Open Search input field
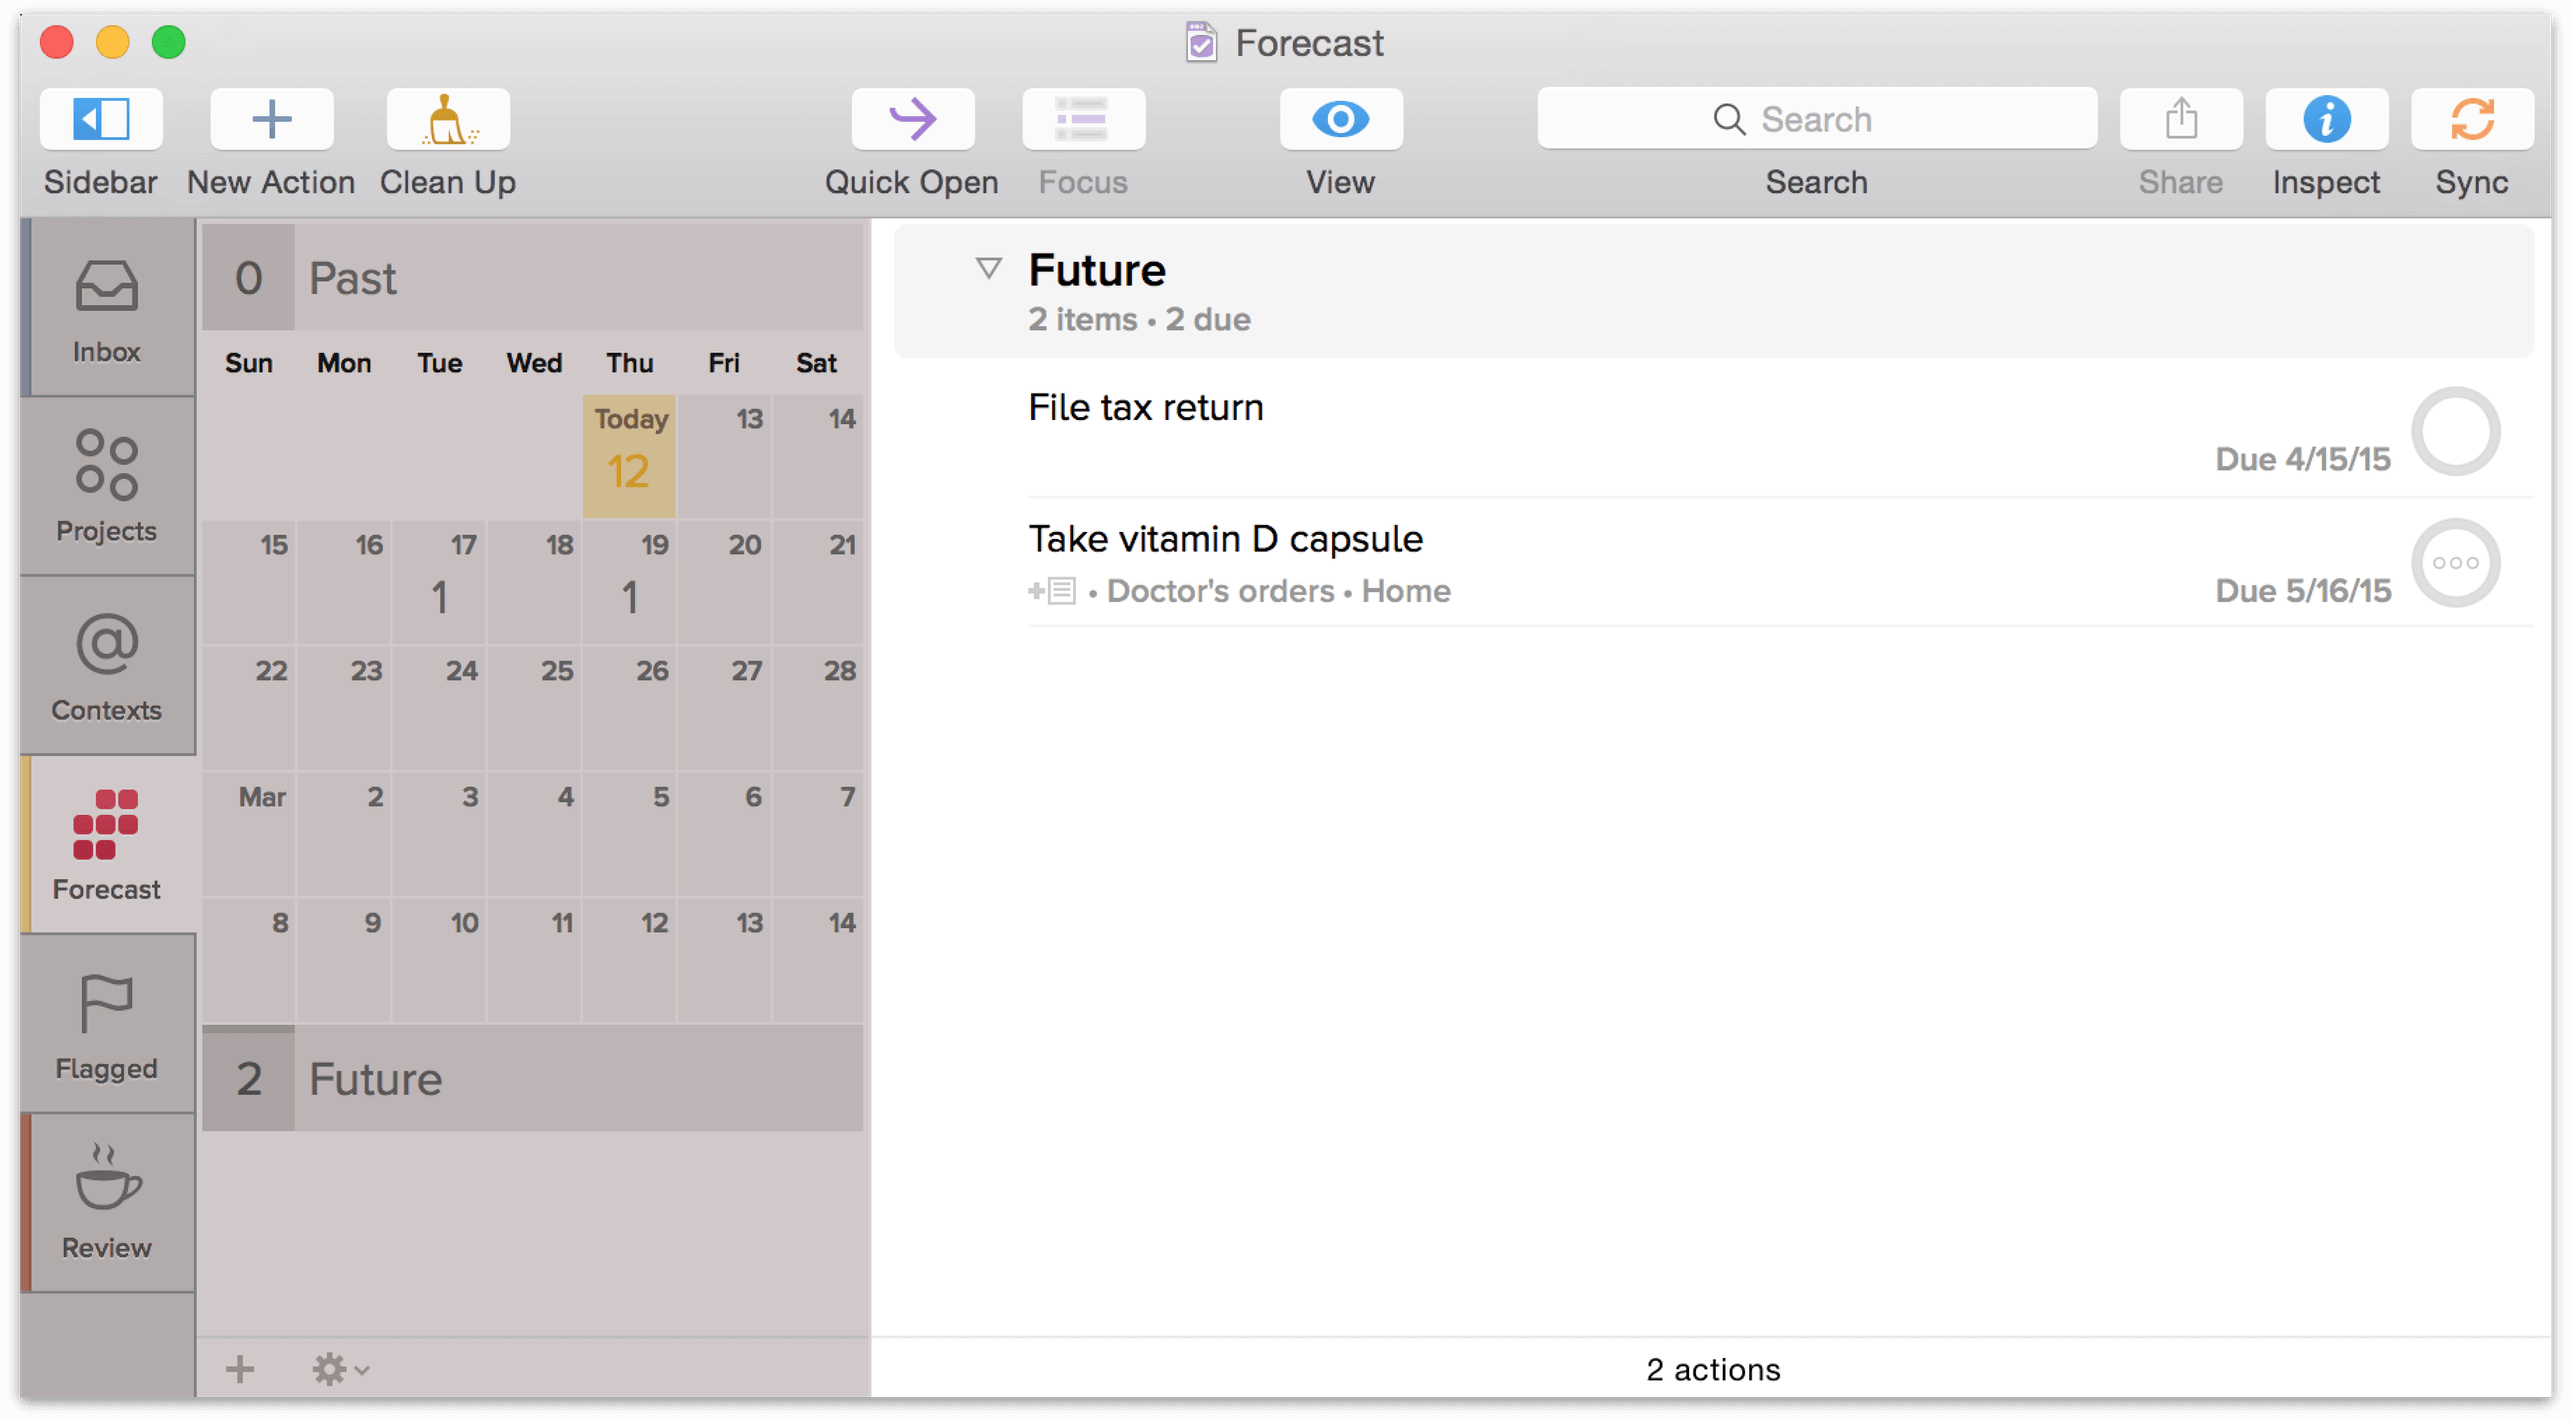This screenshot has height=1421, width=2572. (x=1816, y=119)
